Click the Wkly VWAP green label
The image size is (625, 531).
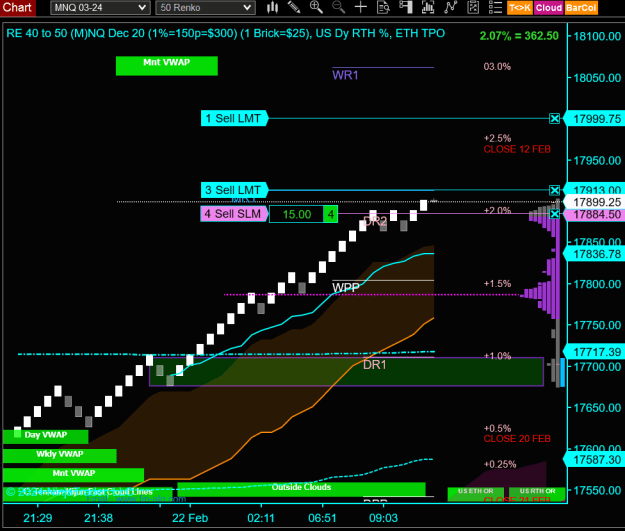[60, 456]
